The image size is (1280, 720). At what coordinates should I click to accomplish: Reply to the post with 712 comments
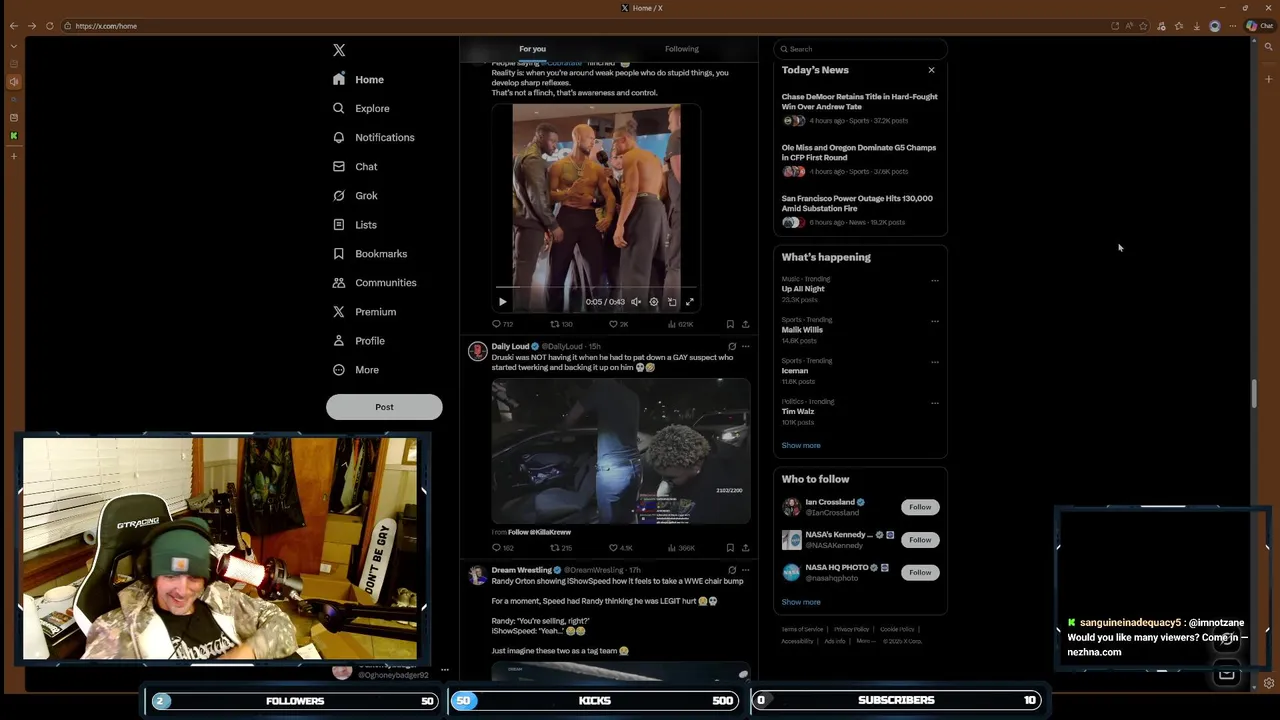click(502, 324)
